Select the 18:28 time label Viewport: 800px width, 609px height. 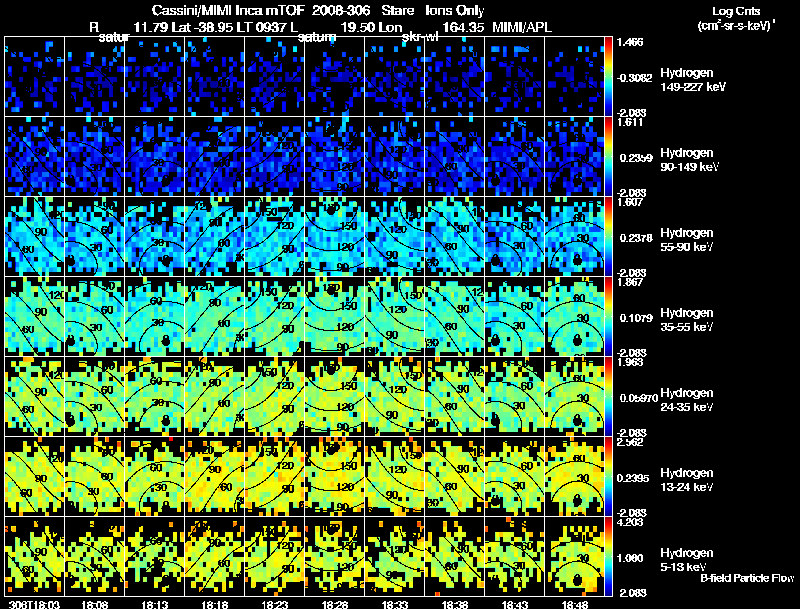(x=334, y=604)
